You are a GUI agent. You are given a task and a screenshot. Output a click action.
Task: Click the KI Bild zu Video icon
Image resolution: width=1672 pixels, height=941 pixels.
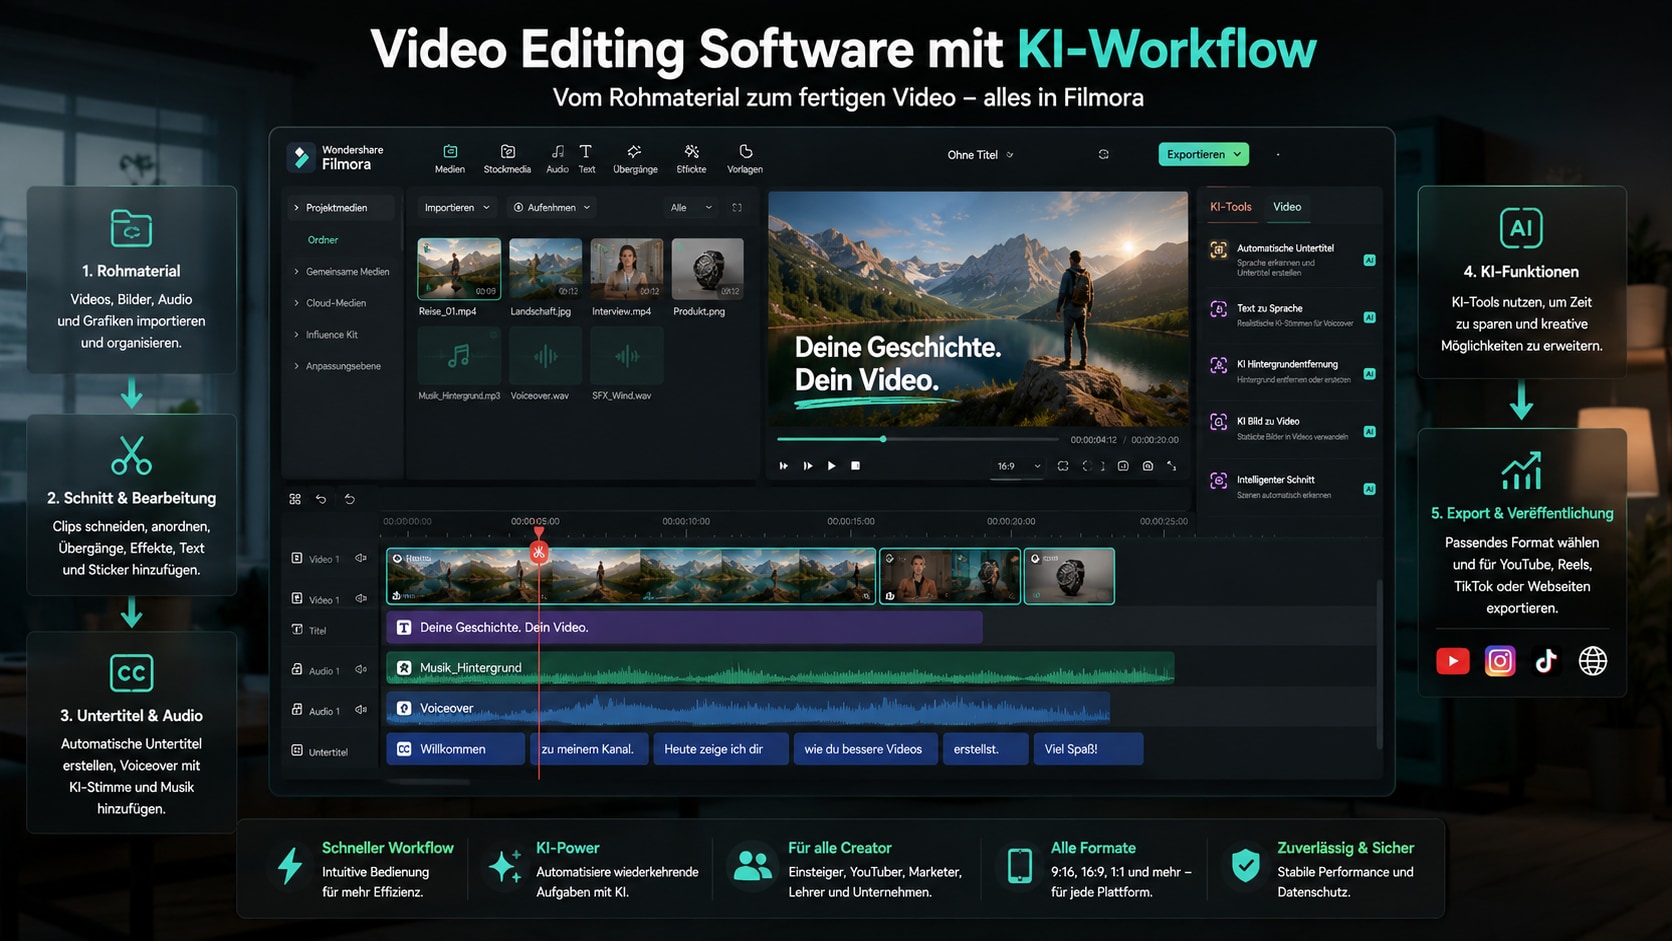point(1218,422)
